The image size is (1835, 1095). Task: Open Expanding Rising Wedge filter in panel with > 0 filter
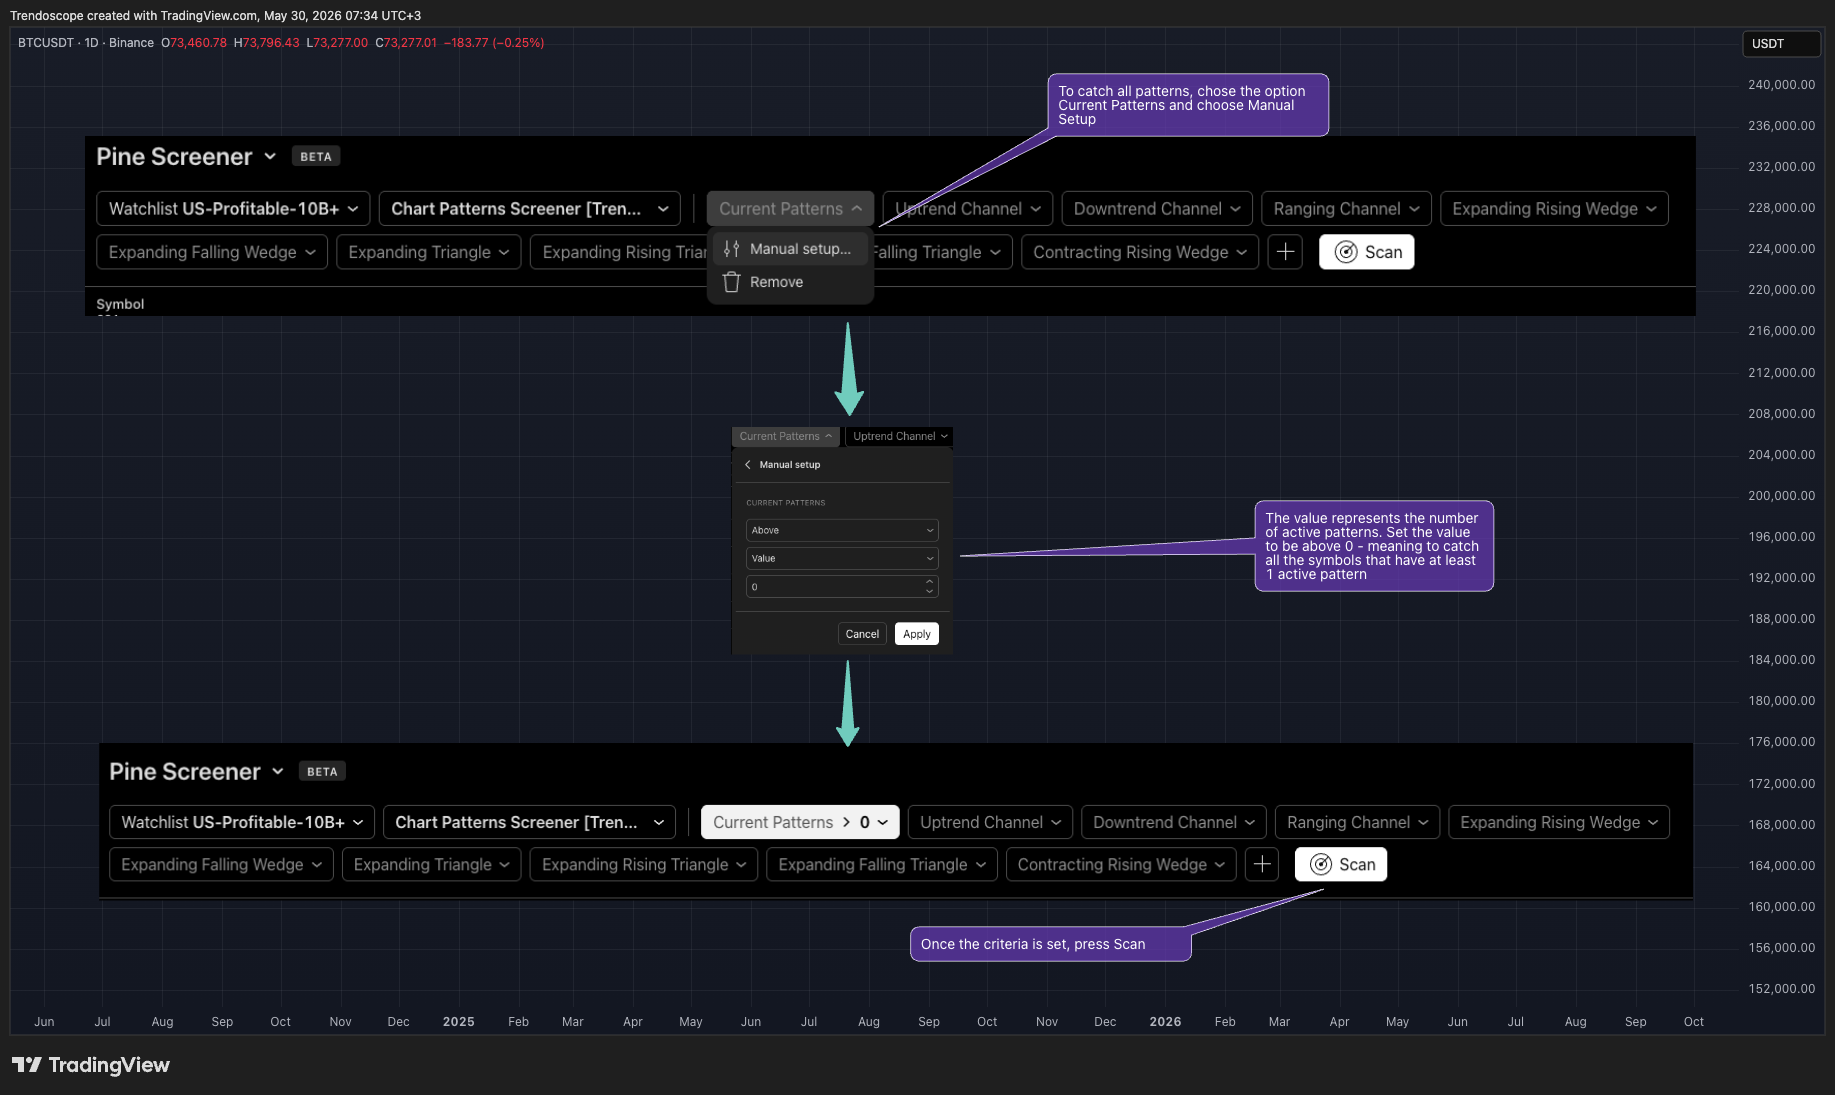[x=1559, y=822]
